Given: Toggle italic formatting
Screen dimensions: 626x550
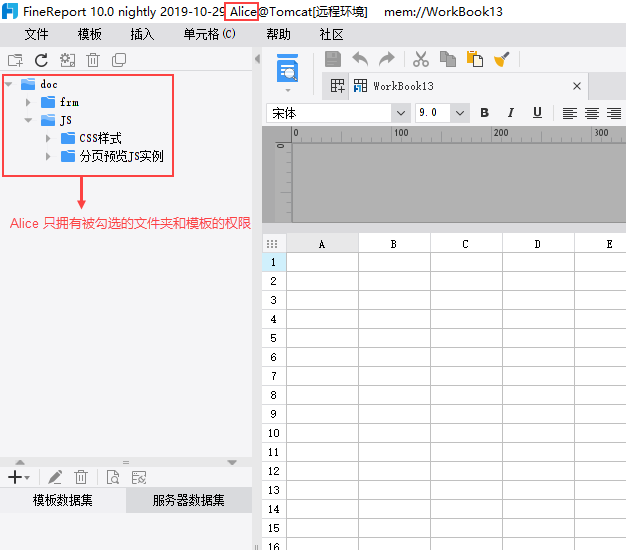Looking at the screenshot, I should click(x=511, y=113).
